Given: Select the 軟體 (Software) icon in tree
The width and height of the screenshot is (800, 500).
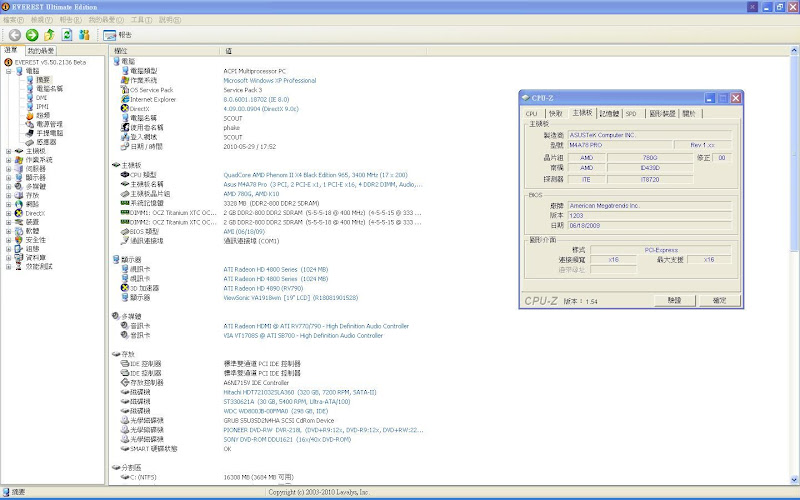Looking at the screenshot, I should [x=19, y=231].
